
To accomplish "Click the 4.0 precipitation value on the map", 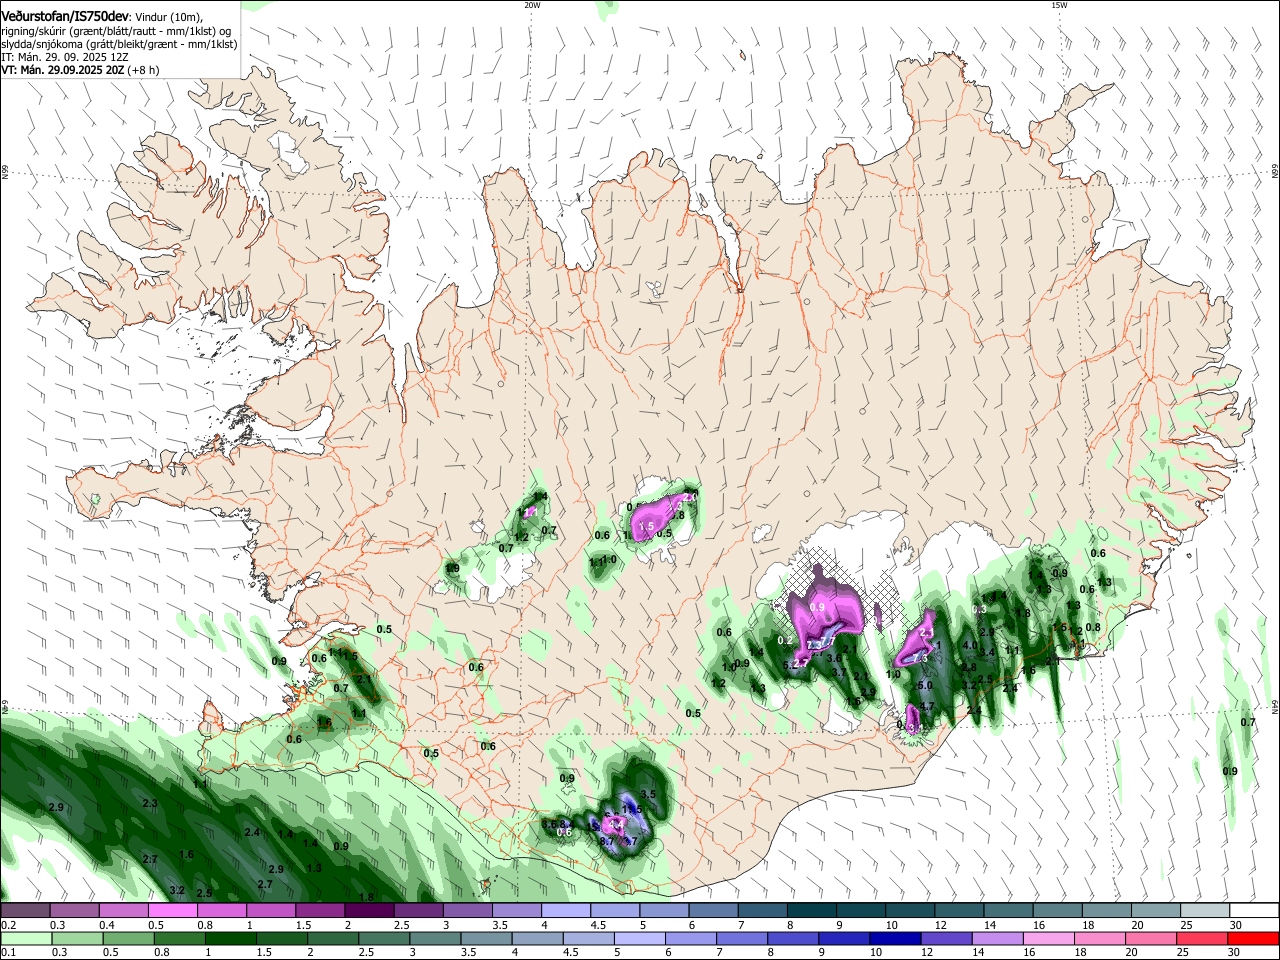I will pyautogui.click(x=969, y=646).
